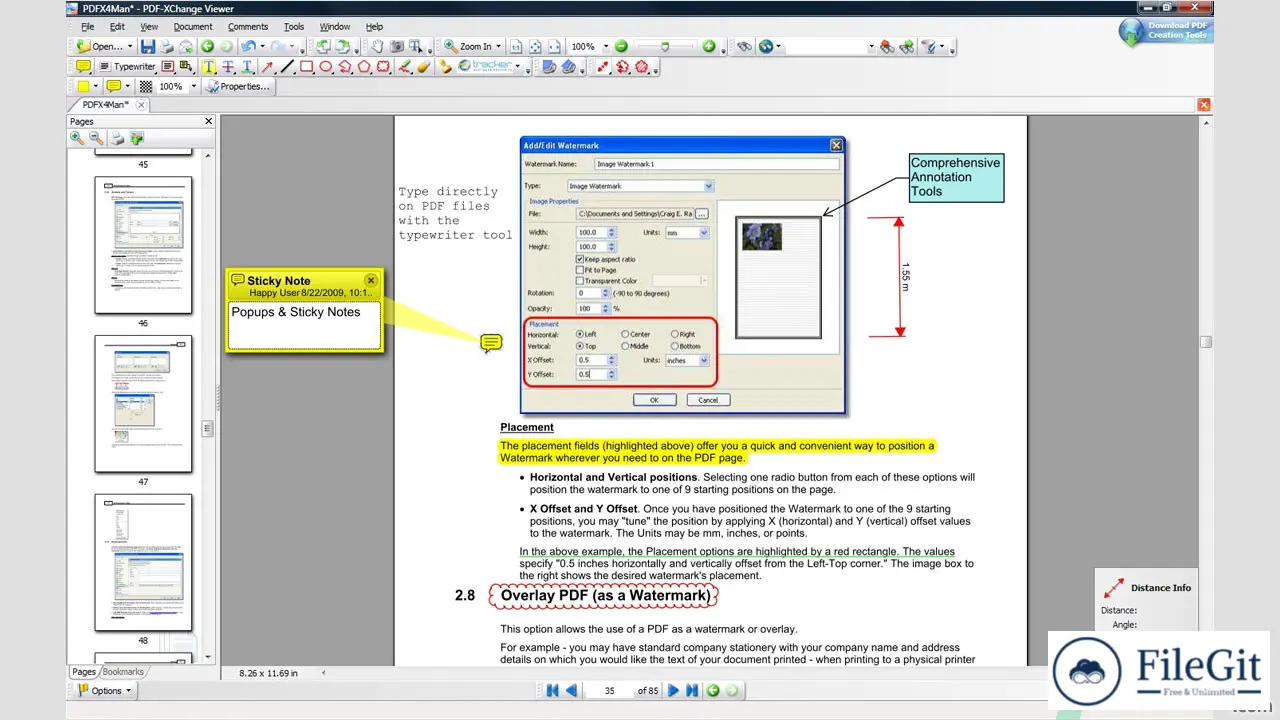Close the Pages panel
1280x720 pixels.
pos(208,121)
